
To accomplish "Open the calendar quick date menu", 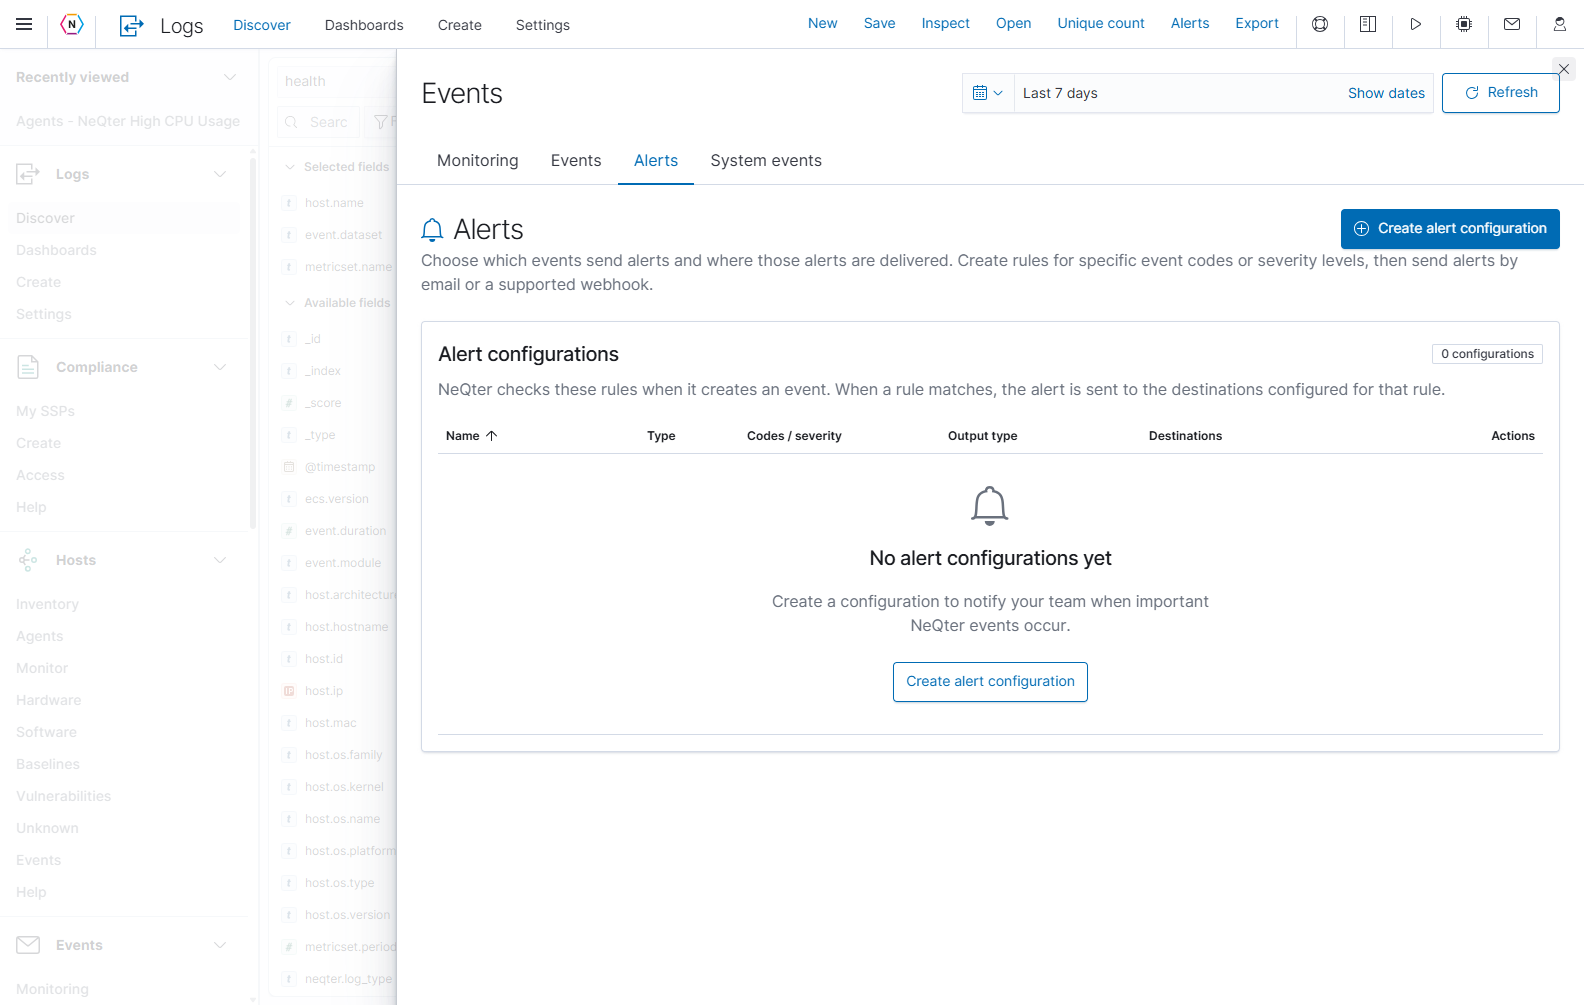I will tap(988, 93).
